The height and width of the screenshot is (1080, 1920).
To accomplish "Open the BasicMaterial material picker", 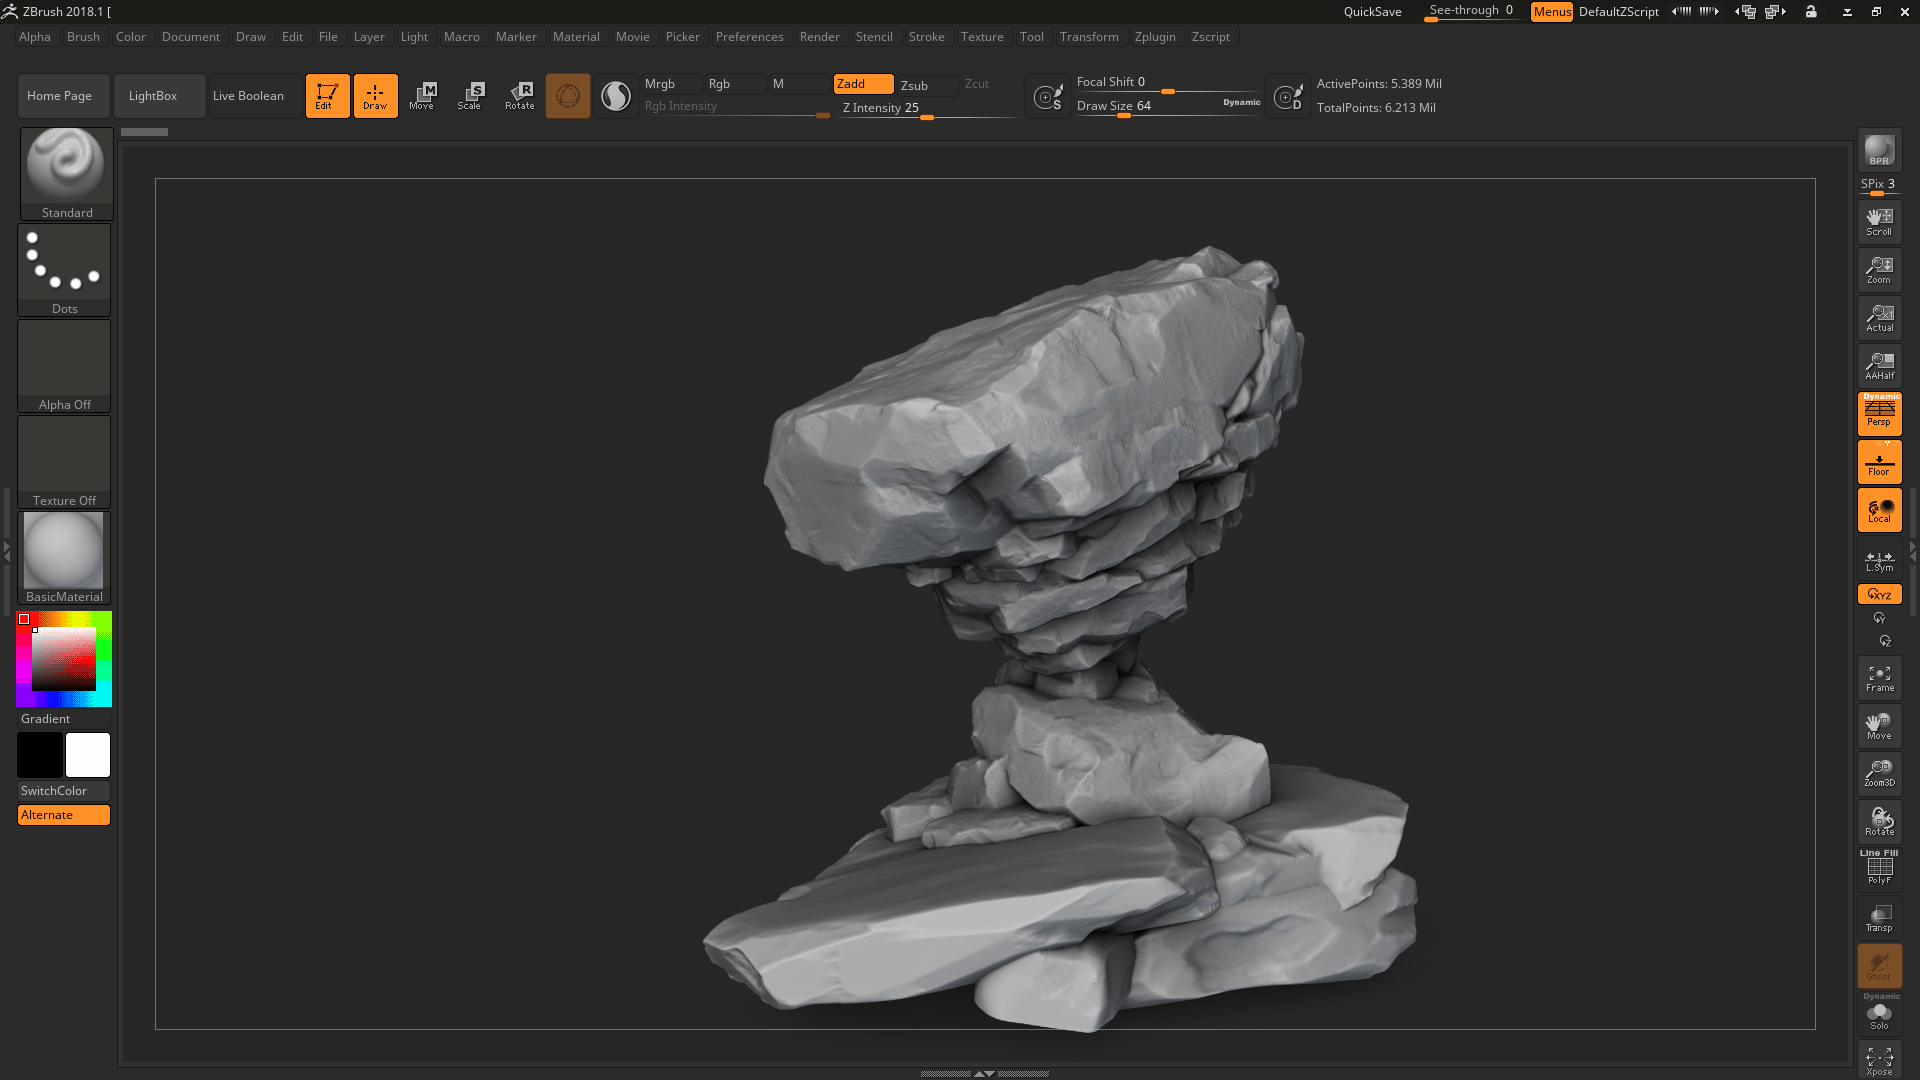I will point(64,557).
